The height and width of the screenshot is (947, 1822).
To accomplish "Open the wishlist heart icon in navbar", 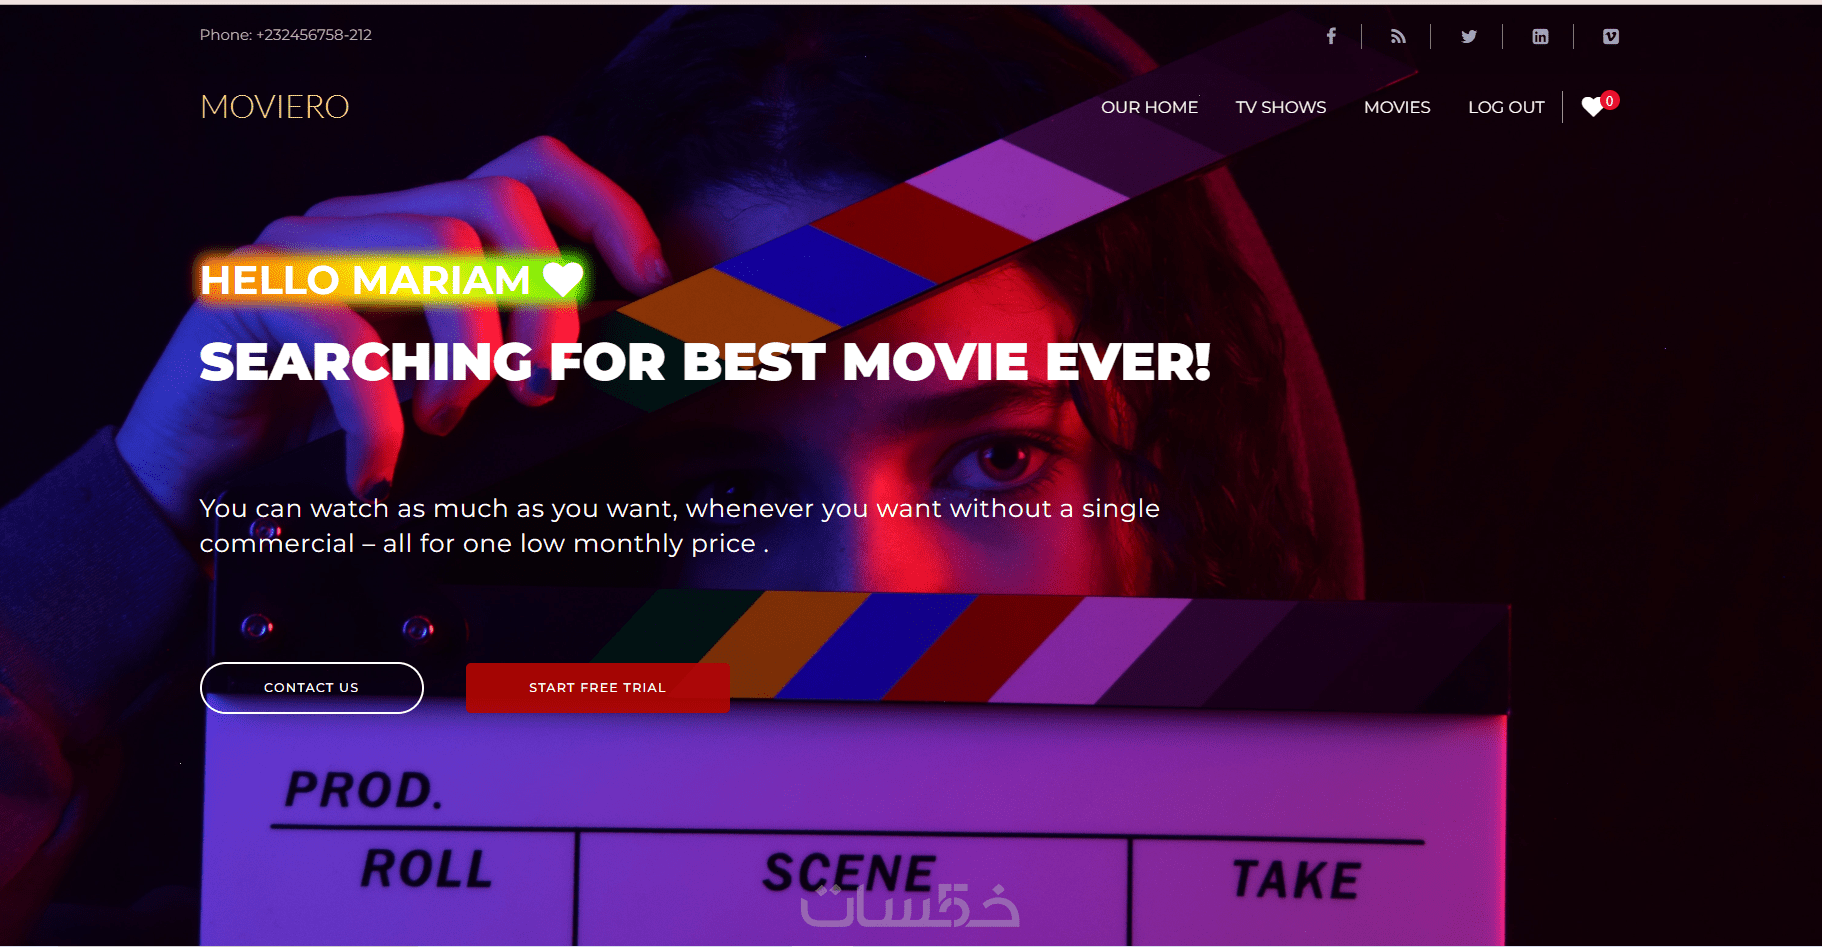I will [x=1593, y=107].
